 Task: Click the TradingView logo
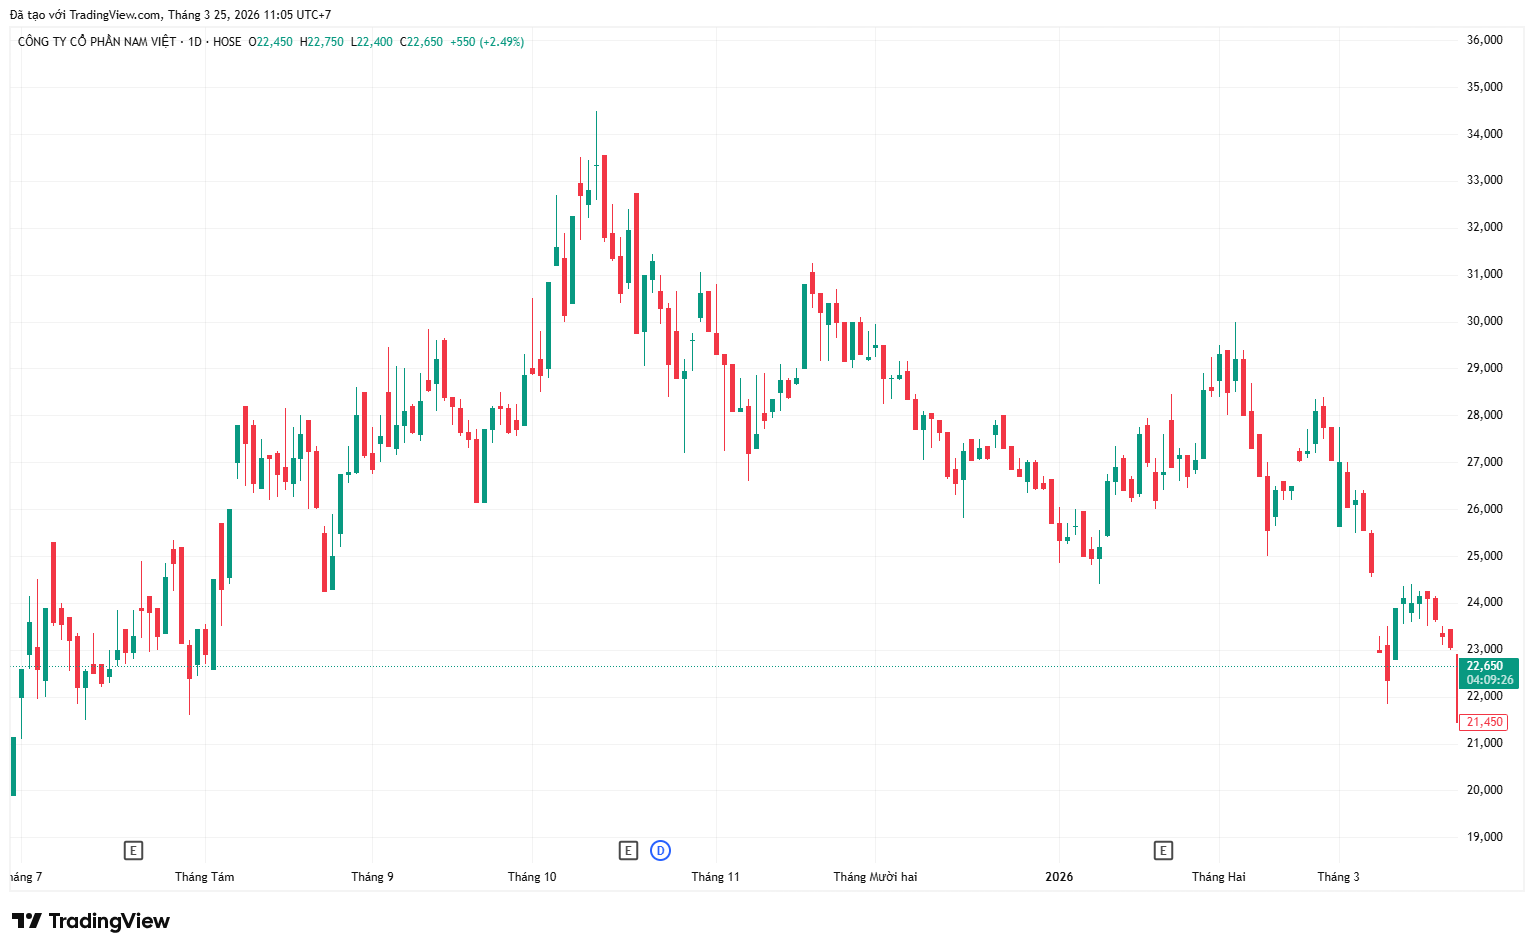click(x=91, y=921)
